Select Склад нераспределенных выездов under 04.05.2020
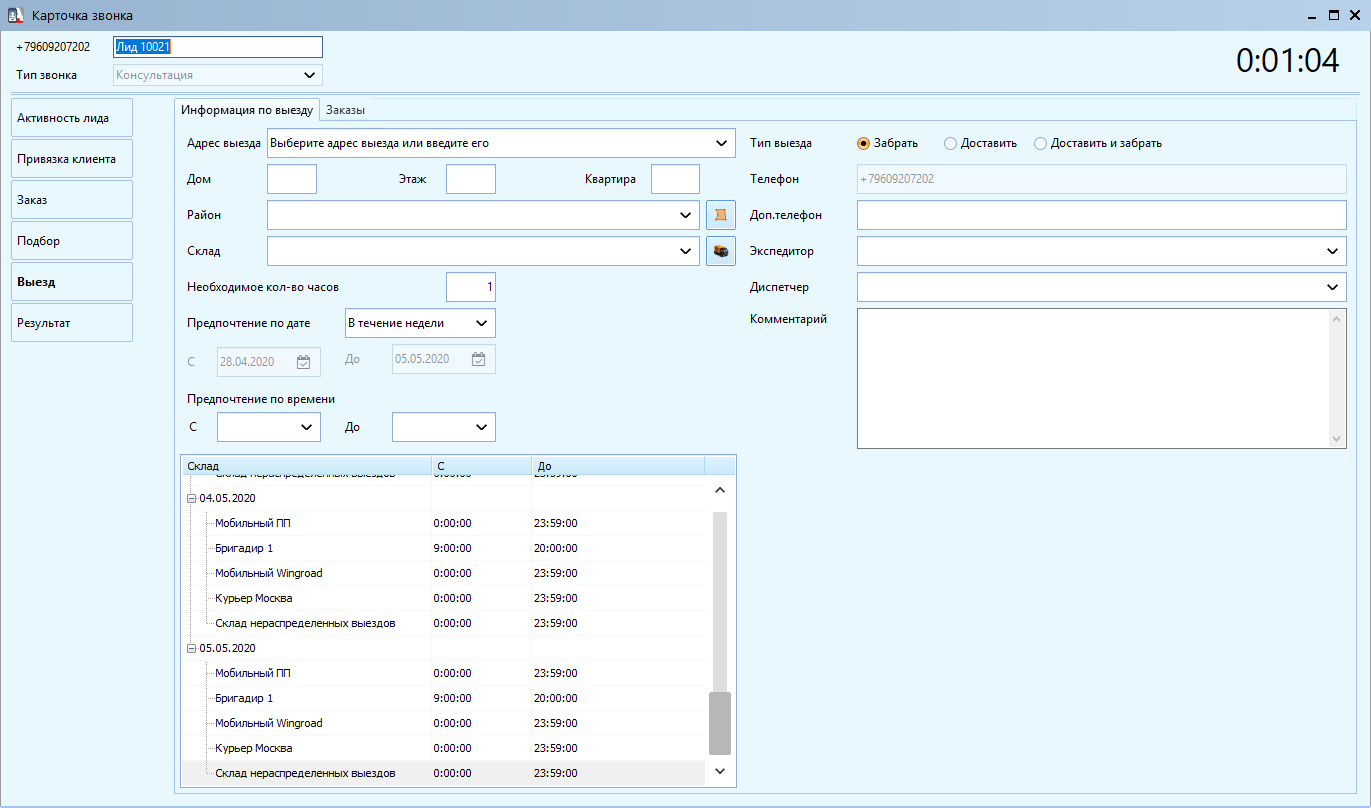This screenshot has height=808, width=1371. click(x=305, y=623)
